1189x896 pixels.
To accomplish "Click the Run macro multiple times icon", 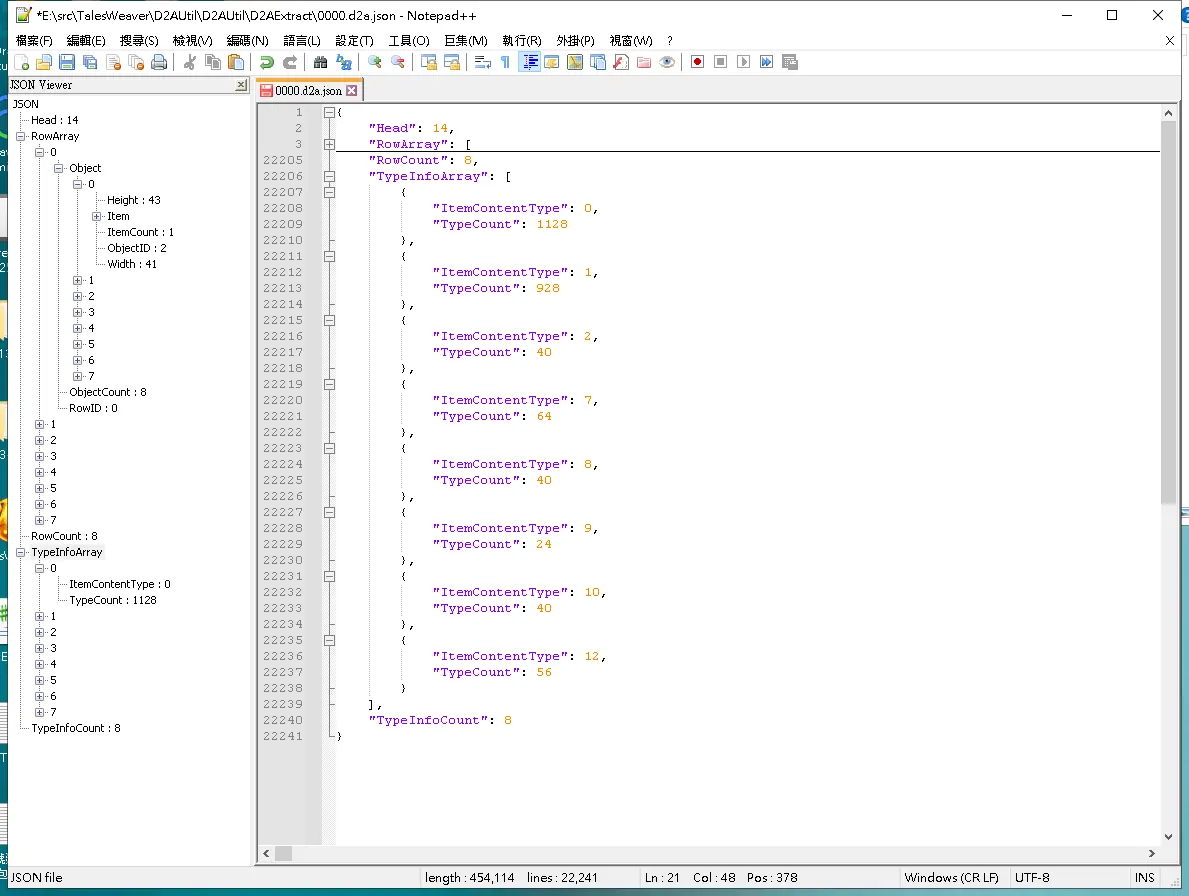I will [x=767, y=62].
